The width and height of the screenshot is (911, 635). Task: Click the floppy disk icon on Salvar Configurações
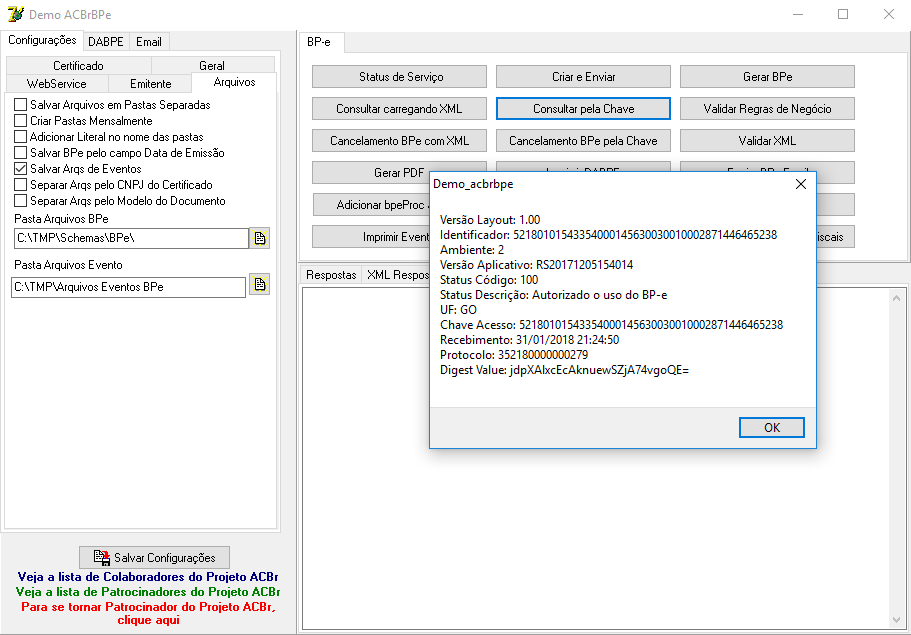pos(102,558)
